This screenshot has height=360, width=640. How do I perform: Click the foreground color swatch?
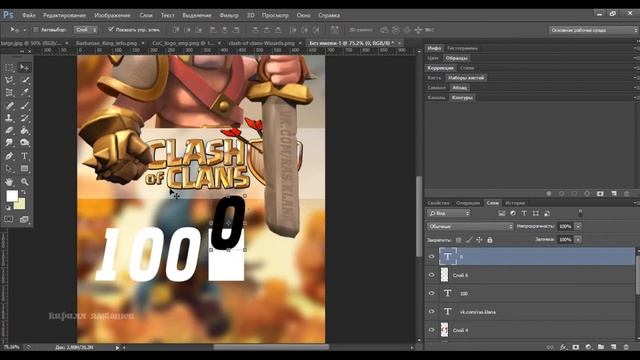[x=12, y=196]
